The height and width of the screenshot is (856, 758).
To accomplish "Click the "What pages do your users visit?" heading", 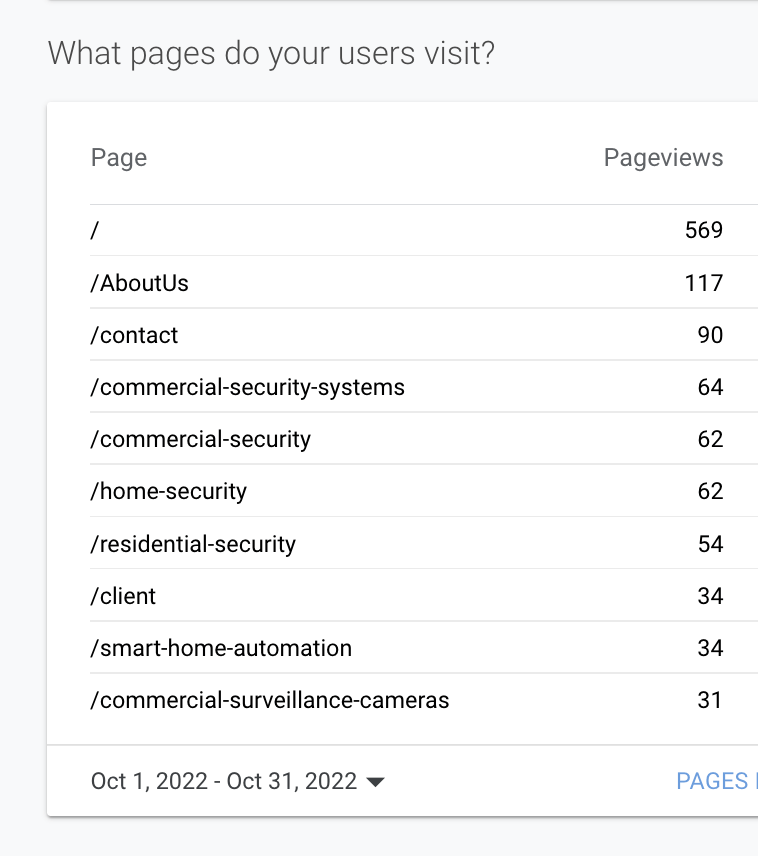I will pyautogui.click(x=271, y=52).
